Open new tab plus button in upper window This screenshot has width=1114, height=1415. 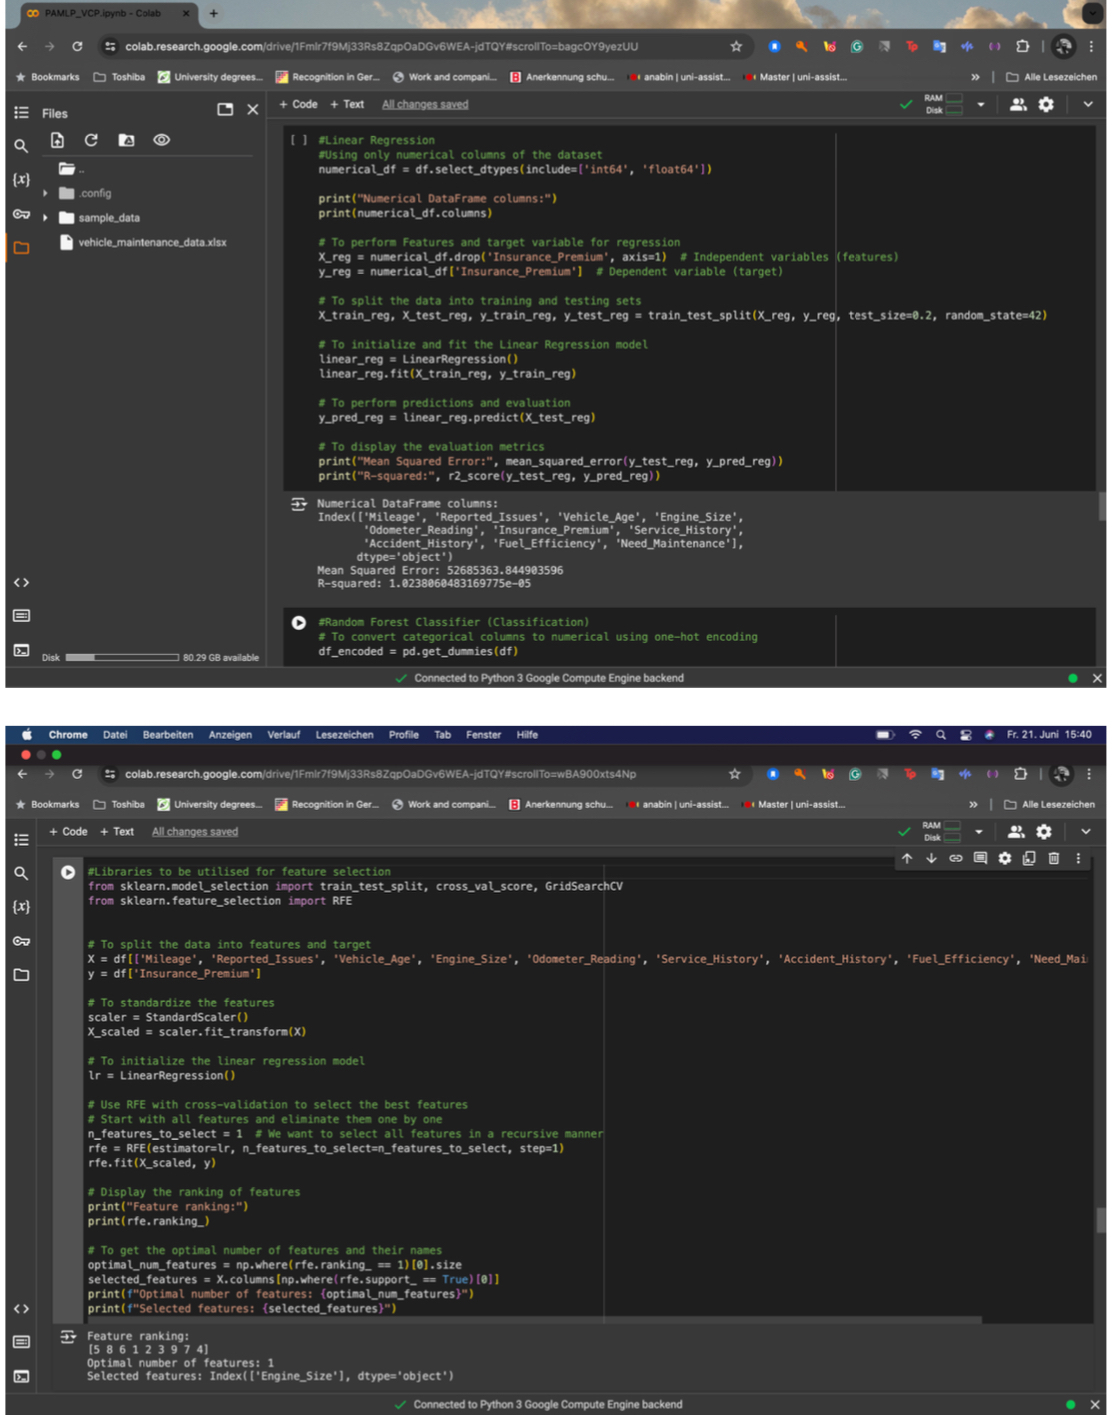point(213,13)
